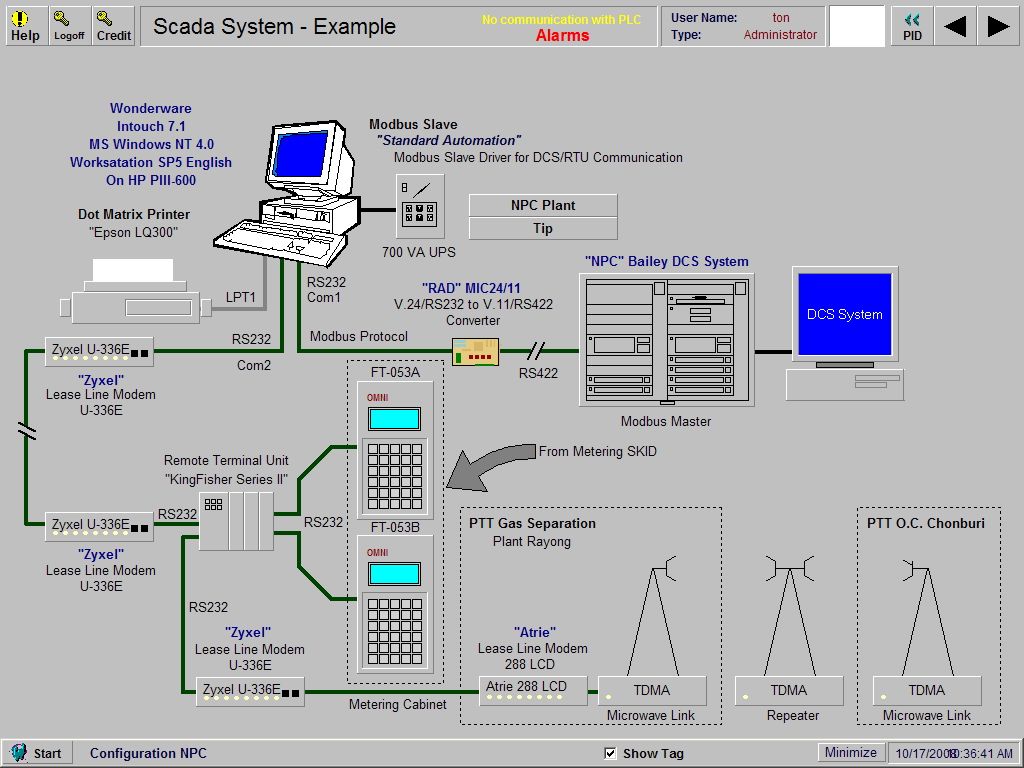Open the Help icon
The image size is (1024, 768).
point(25,24)
